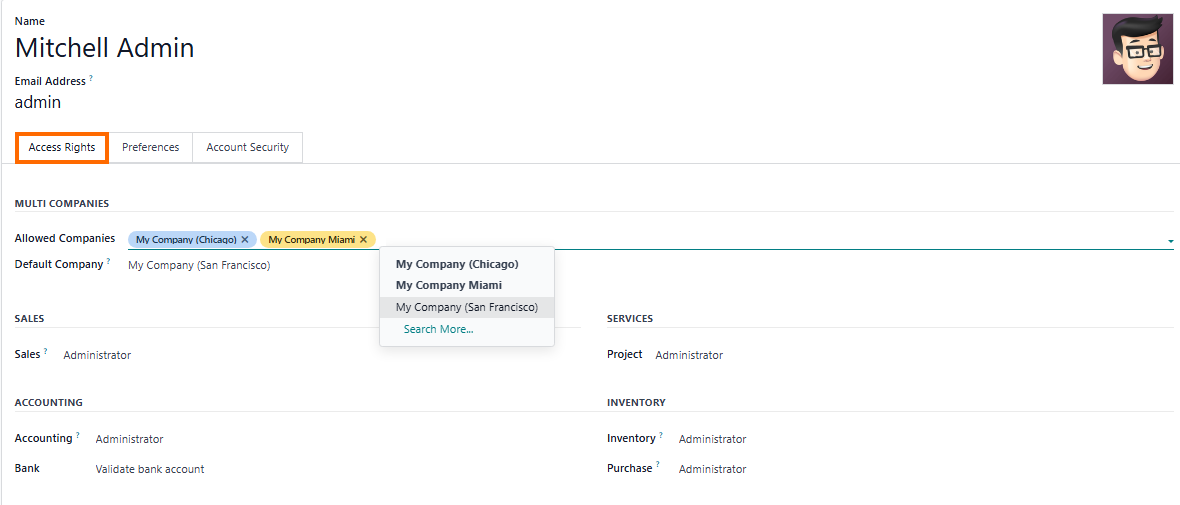Click the MULTI COMPANIES section heading

click(62, 203)
